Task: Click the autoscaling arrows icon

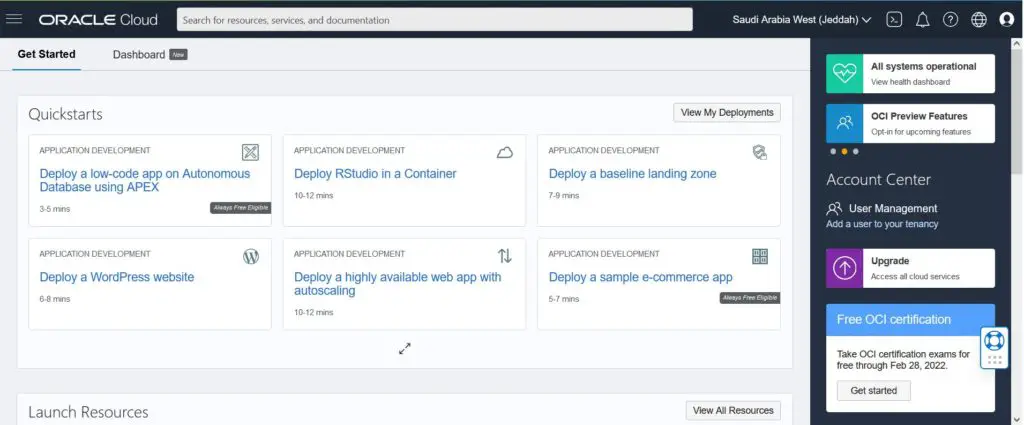Action: tap(505, 256)
